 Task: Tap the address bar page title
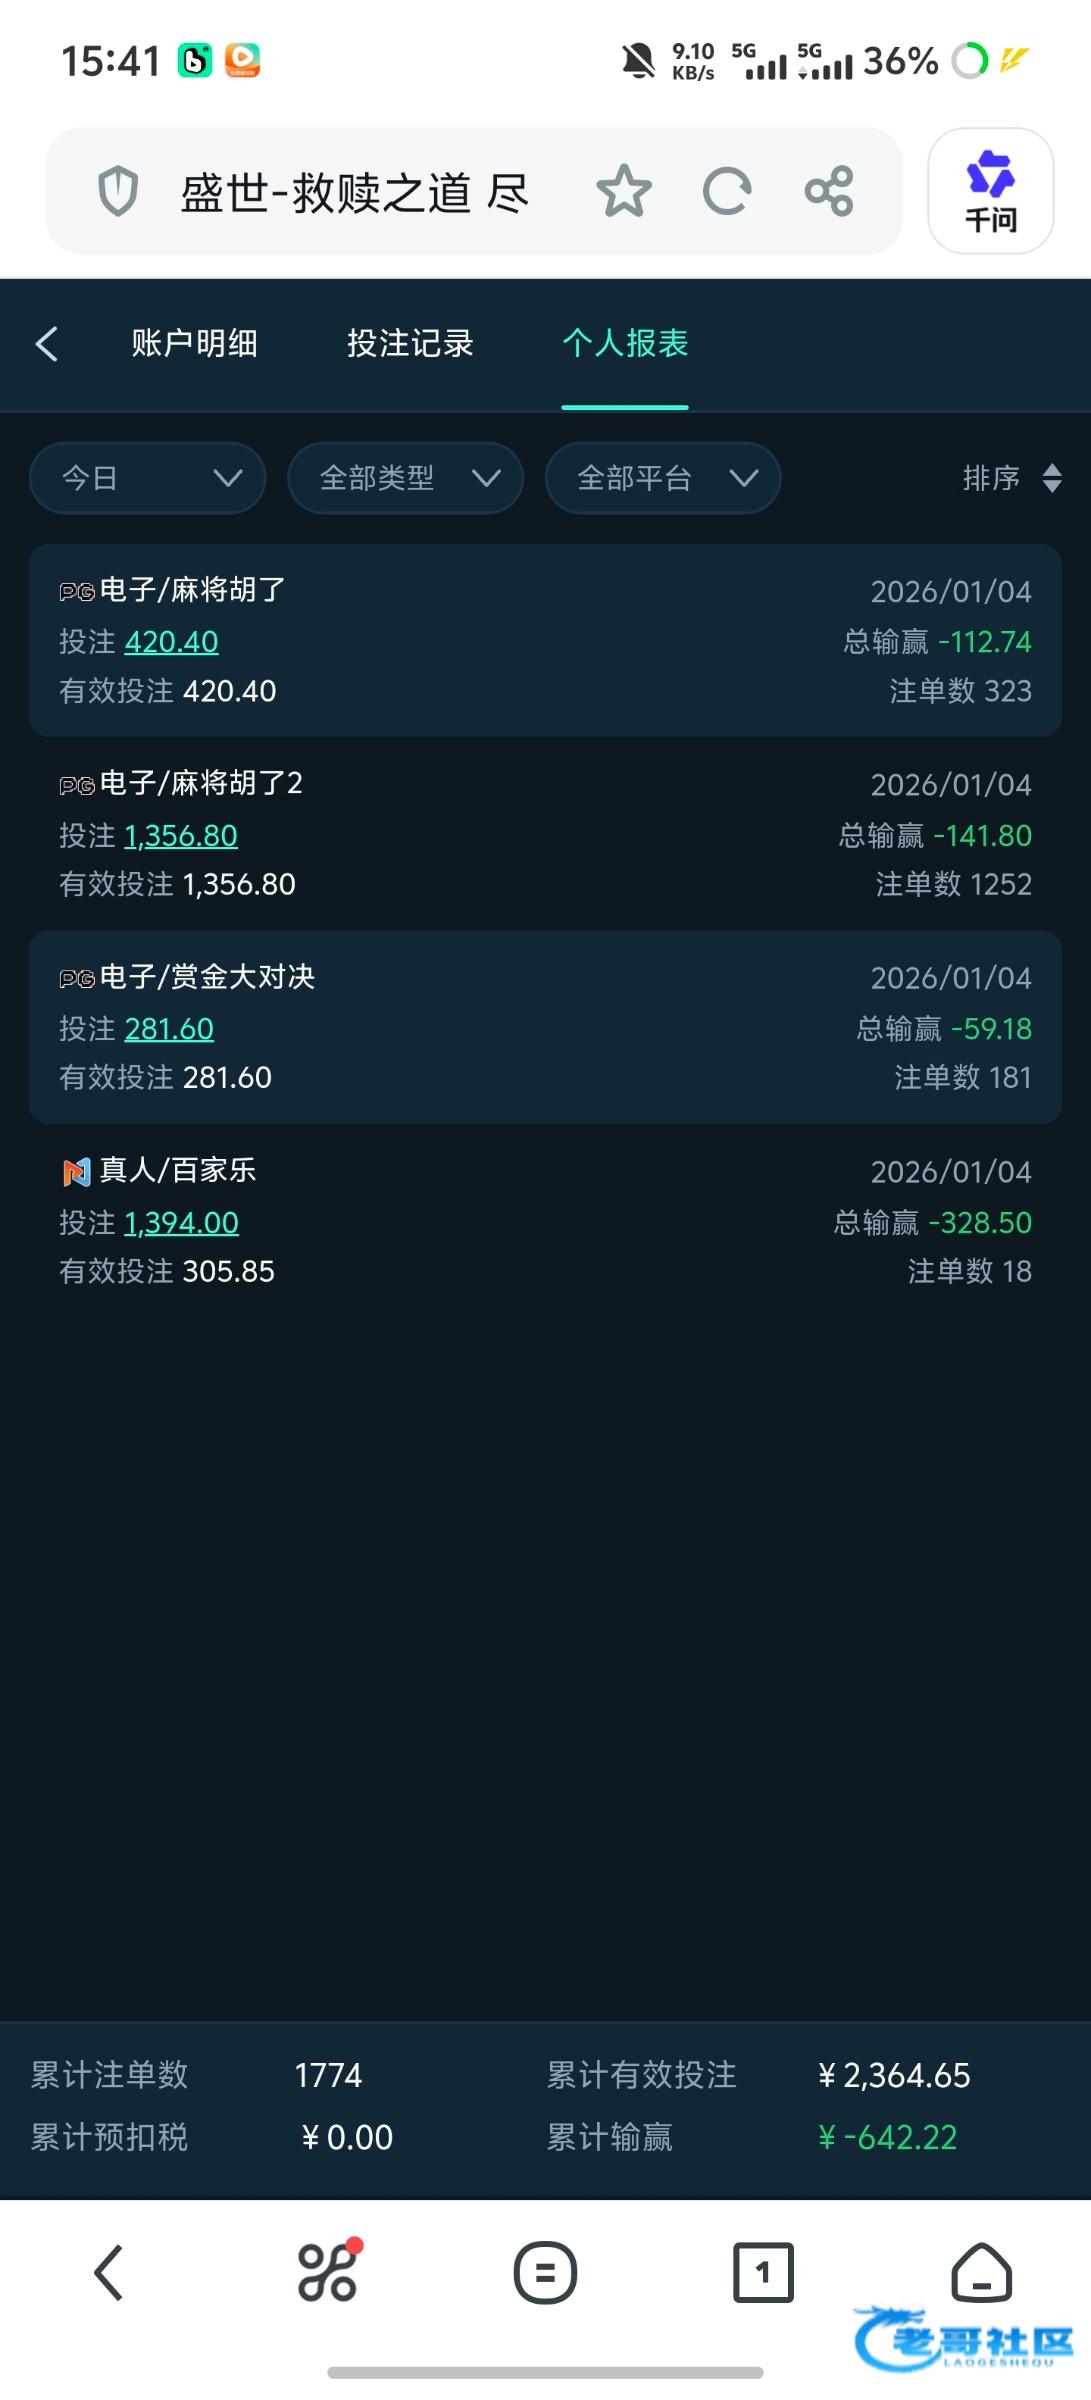click(354, 191)
